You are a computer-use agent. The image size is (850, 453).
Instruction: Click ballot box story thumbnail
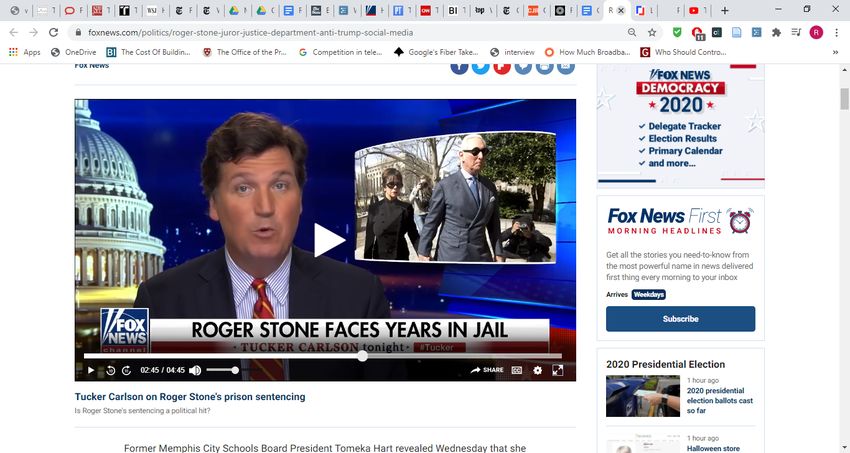[643, 396]
